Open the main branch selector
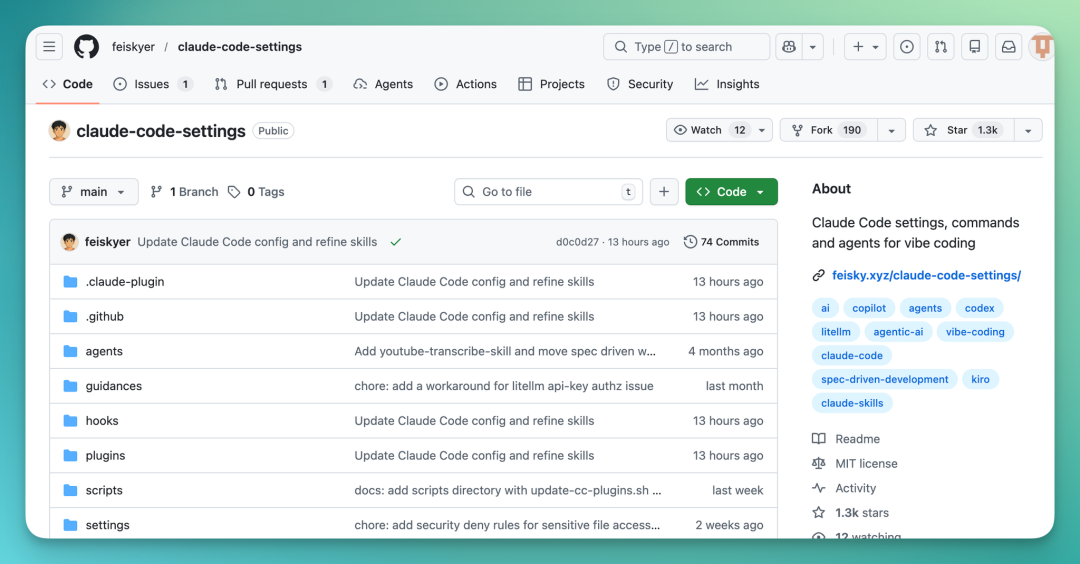Viewport: 1080px width, 564px height. tap(94, 191)
